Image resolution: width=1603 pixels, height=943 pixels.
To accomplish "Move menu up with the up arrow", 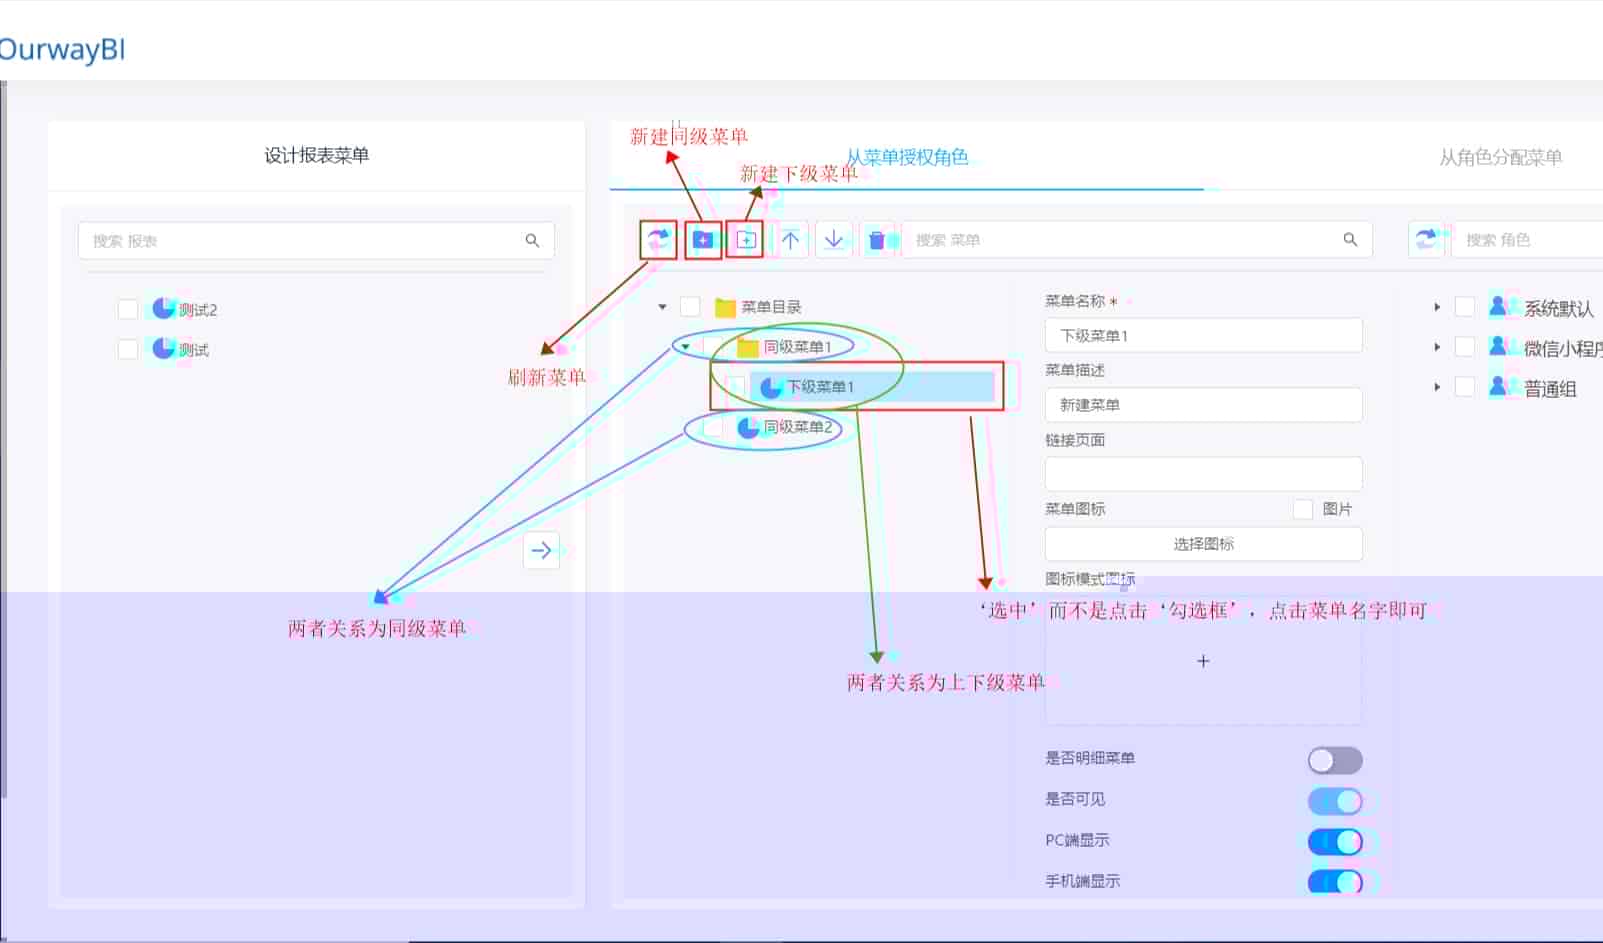I will click(790, 240).
